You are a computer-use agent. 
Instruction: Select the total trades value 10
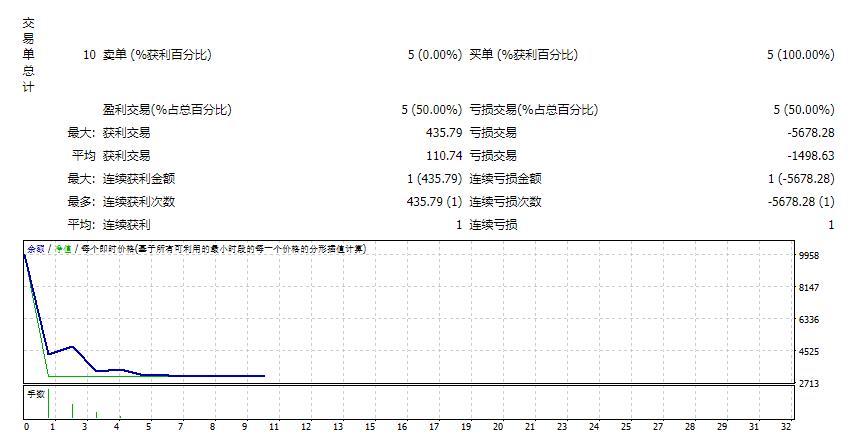[89, 55]
